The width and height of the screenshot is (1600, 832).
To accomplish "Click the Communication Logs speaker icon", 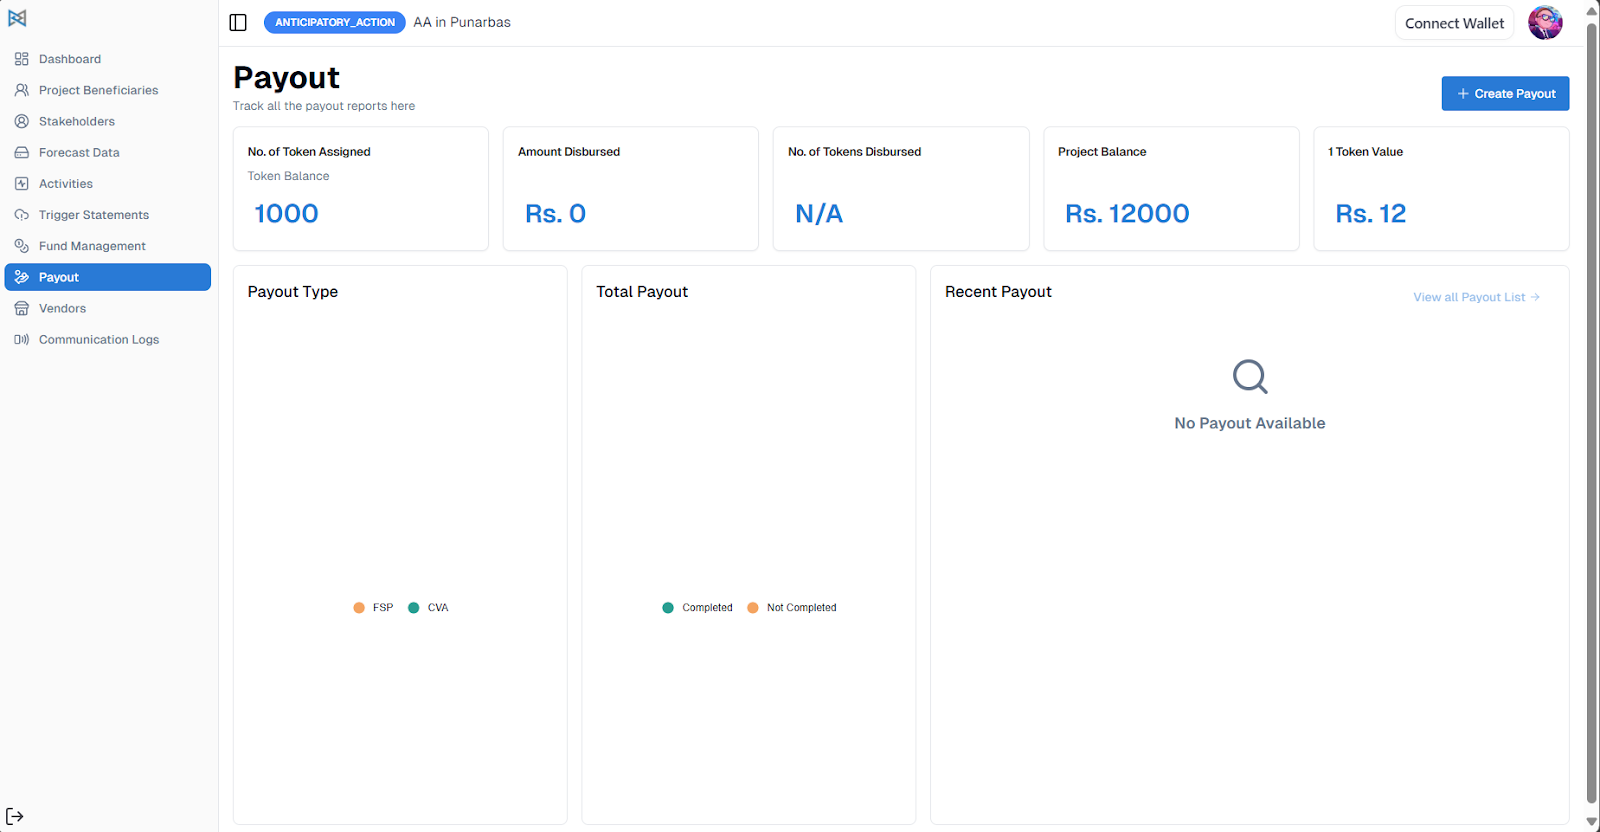I will (21, 339).
